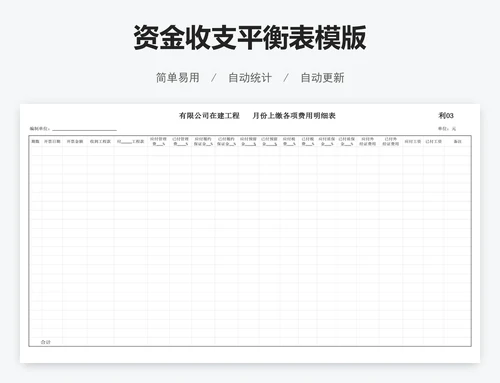Click the 合计 total row label
This screenshot has width=500, height=383.
pyautogui.click(x=45, y=342)
